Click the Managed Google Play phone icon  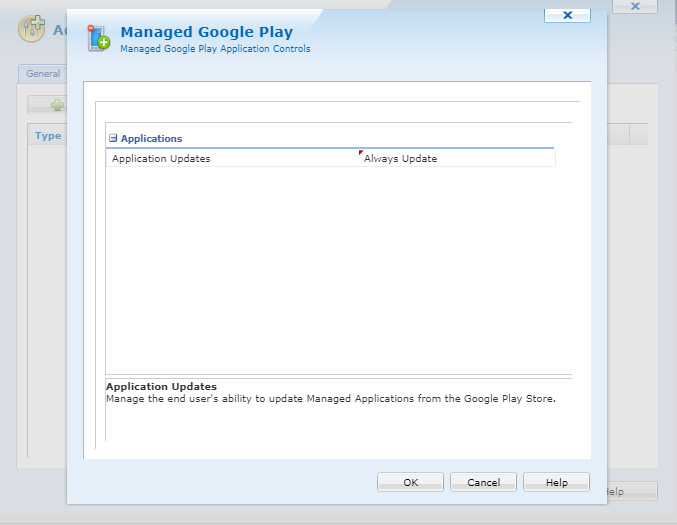click(98, 38)
